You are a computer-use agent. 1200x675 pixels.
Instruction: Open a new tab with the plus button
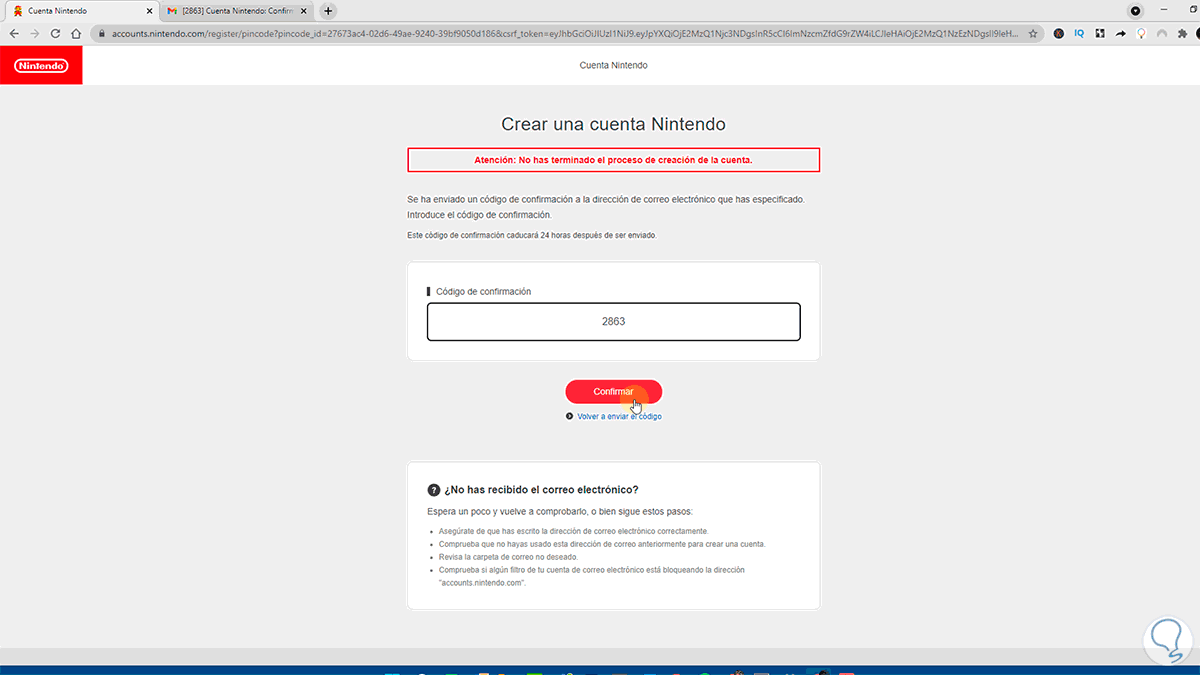[328, 11]
